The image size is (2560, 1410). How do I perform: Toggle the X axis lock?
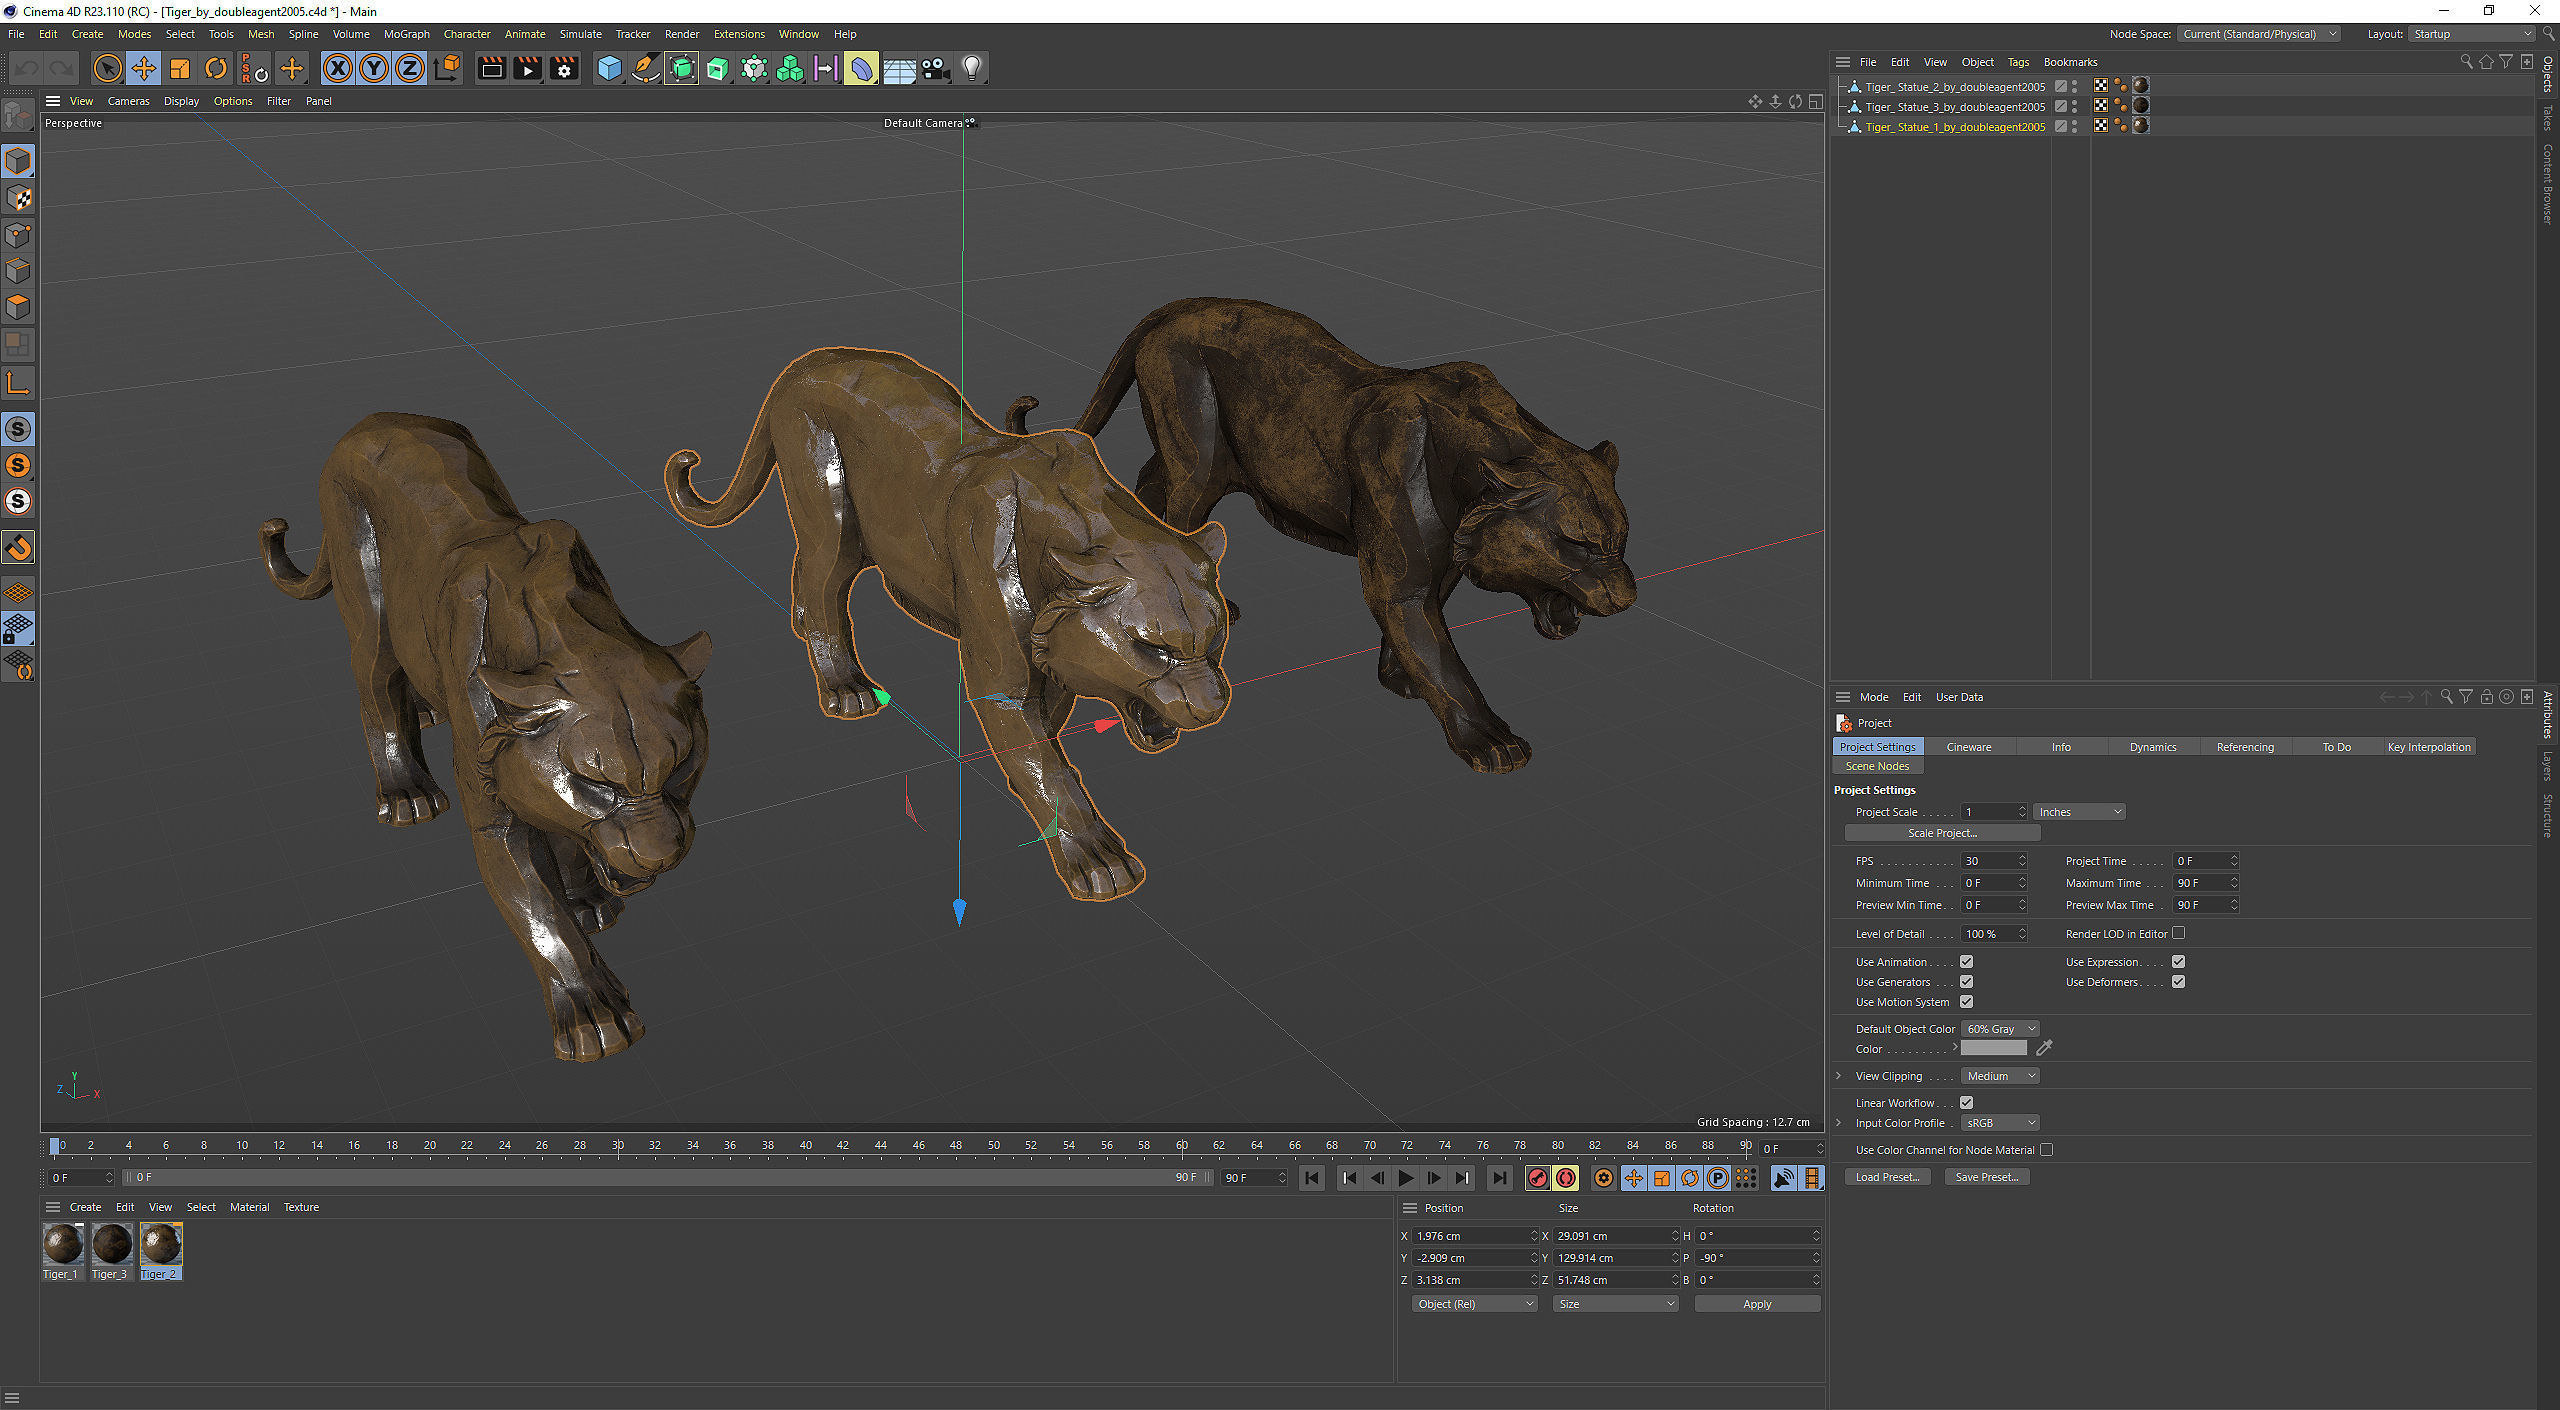coord(338,68)
